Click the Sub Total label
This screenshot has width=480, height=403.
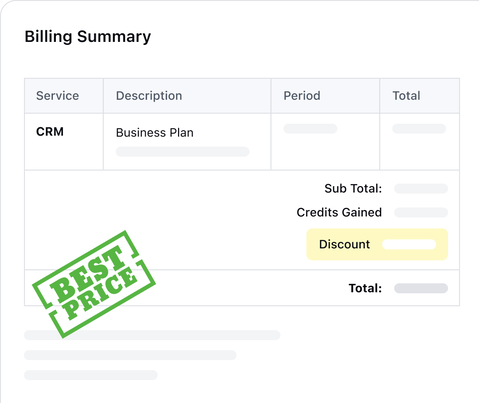coord(353,188)
